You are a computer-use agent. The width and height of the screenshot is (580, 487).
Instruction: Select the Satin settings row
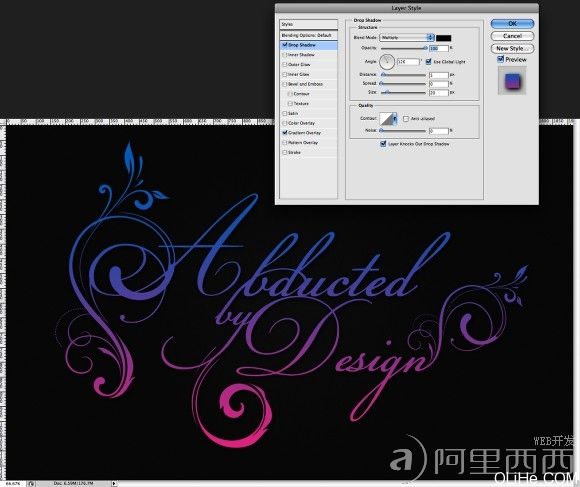coord(309,114)
